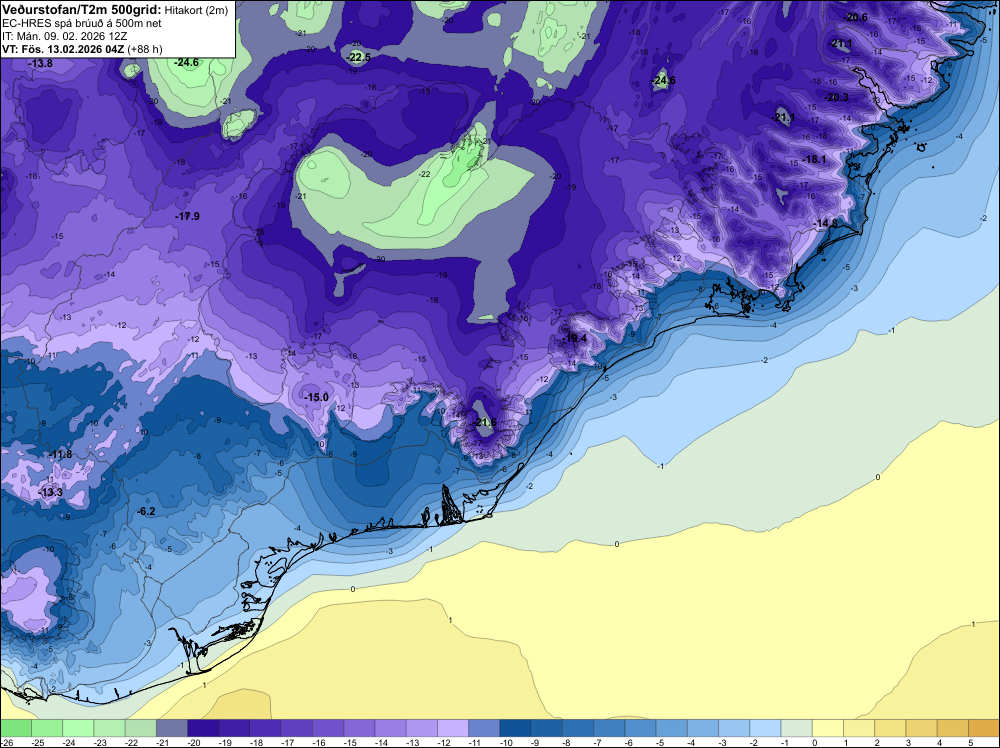Image resolution: width=1000 pixels, height=748 pixels.
Task: Click the -19.4 temperature label
Action: point(575,338)
